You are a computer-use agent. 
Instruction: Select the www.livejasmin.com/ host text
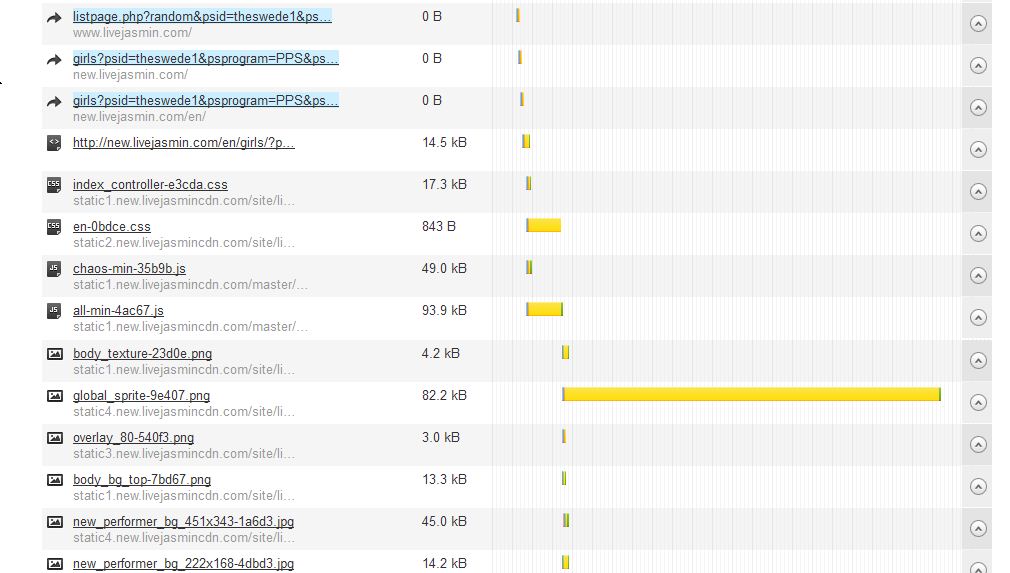(x=132, y=33)
